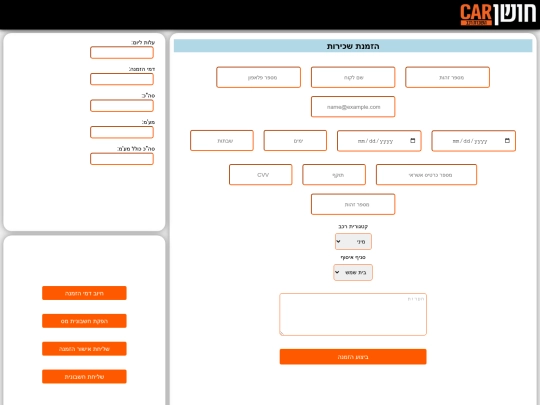Click the חיוב דמי הזמנה button

click(84, 293)
